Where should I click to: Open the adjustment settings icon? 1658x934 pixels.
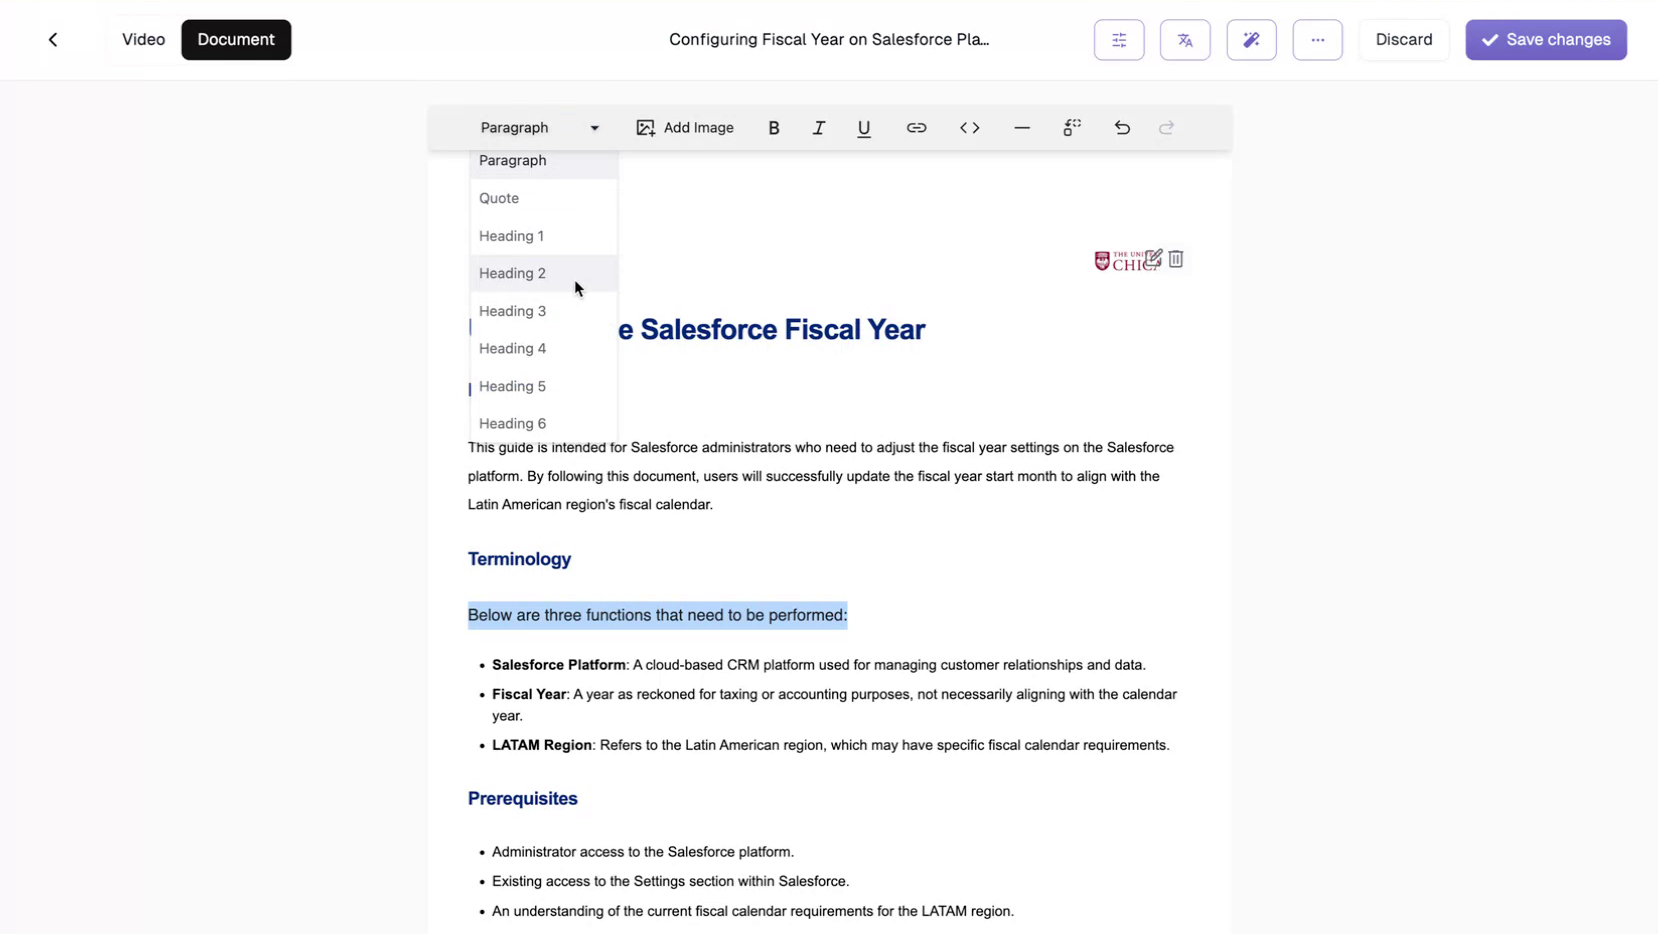point(1118,39)
